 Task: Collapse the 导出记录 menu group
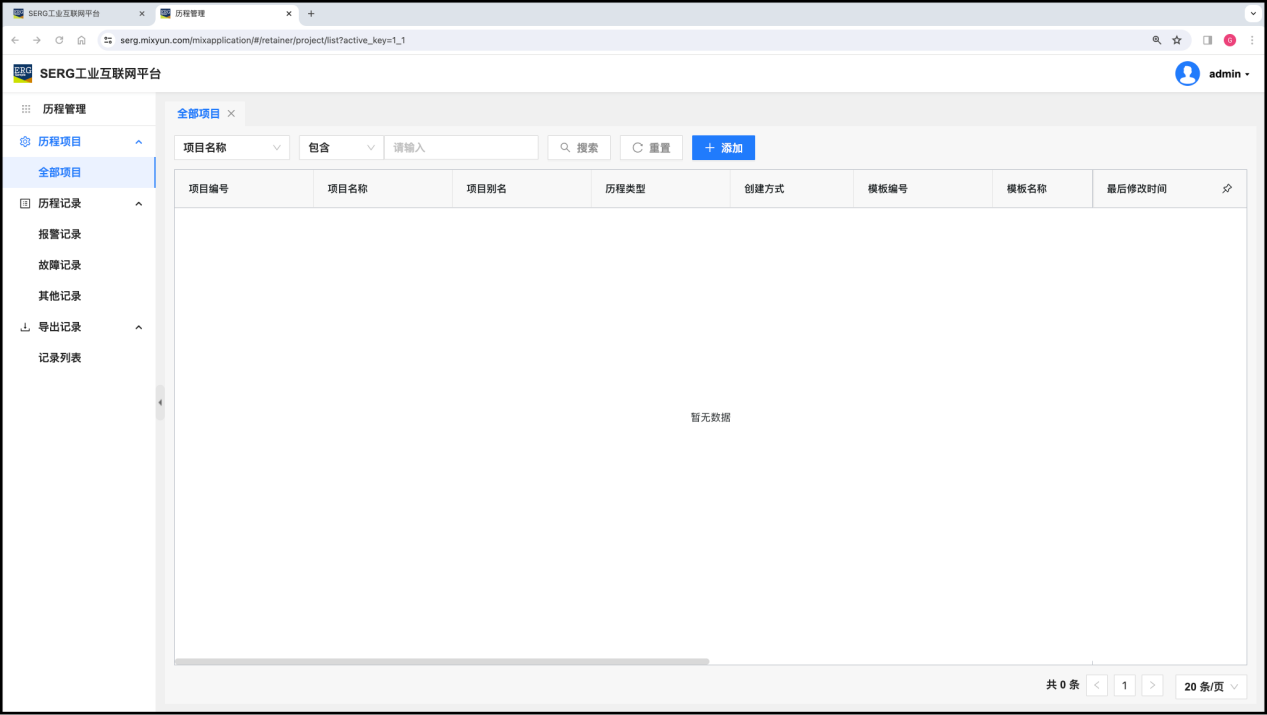pyautogui.click(x=138, y=328)
